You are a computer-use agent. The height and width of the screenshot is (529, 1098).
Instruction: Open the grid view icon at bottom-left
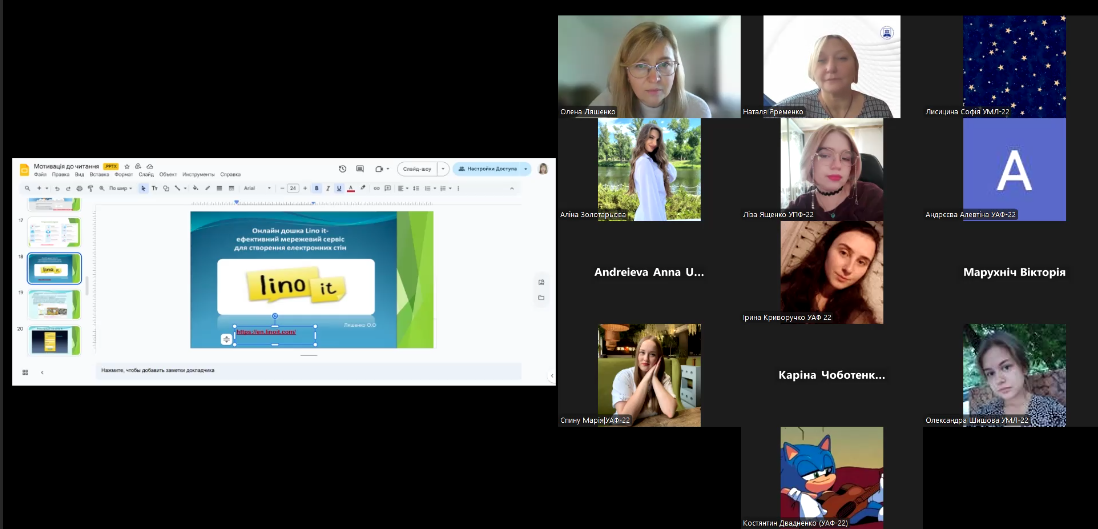24,372
